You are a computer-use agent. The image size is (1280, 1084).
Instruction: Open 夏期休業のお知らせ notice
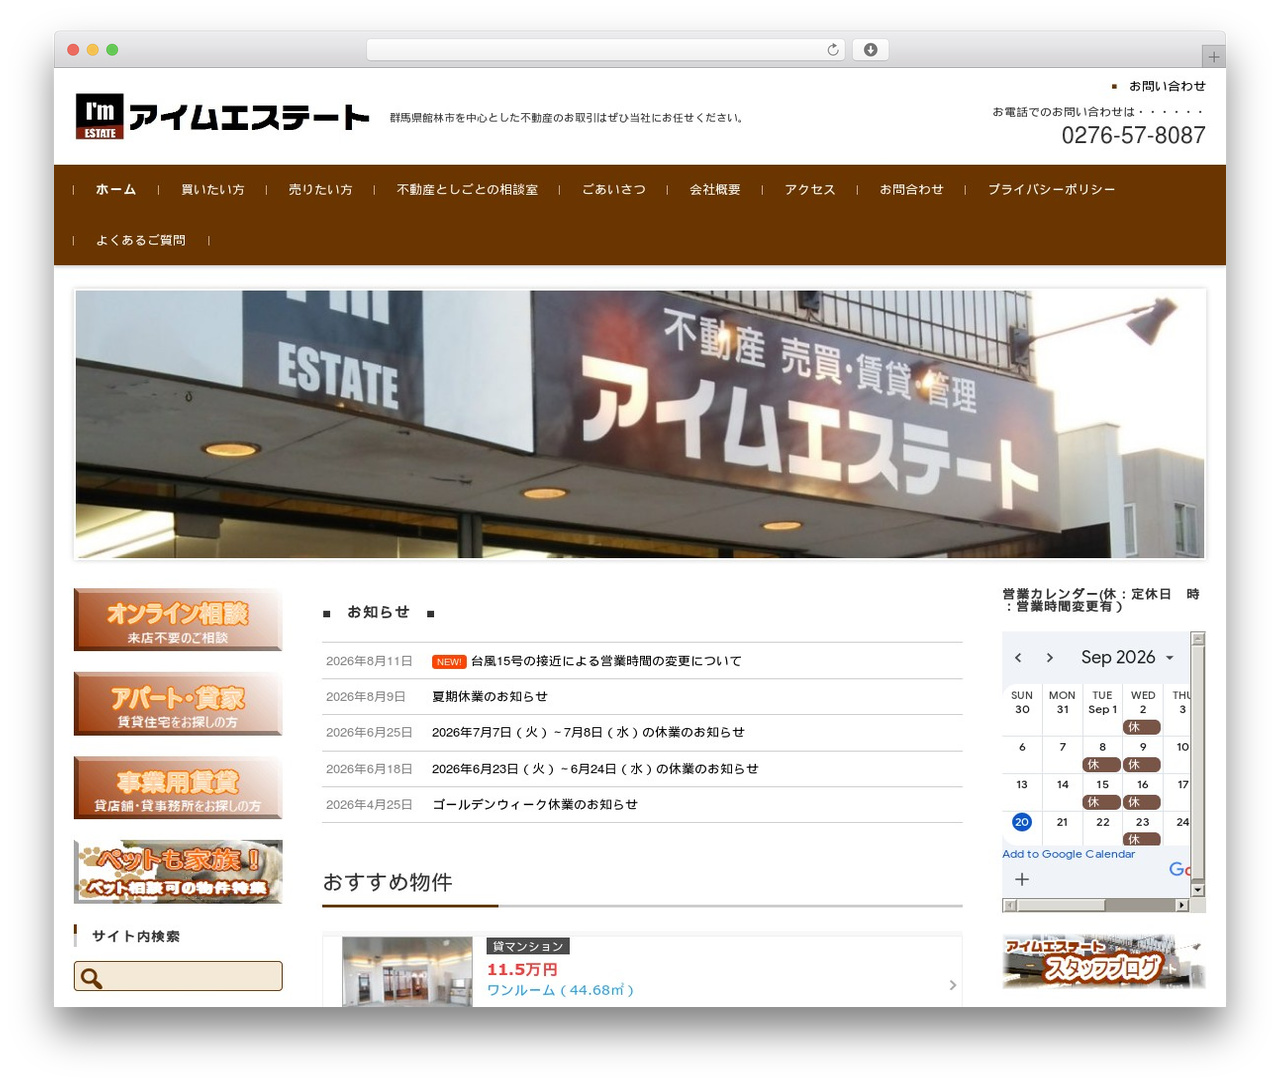point(490,697)
